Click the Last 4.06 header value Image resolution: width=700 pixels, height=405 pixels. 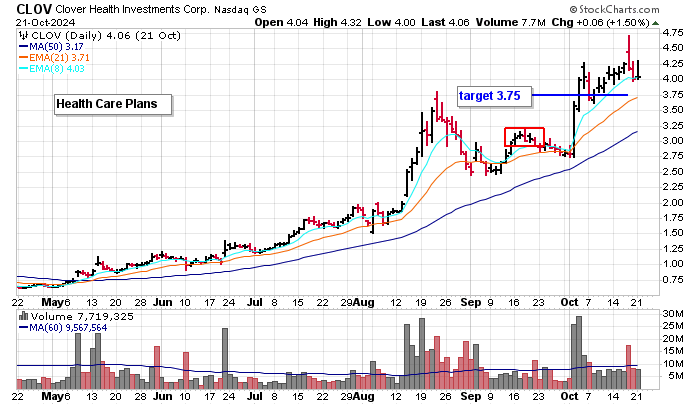pyautogui.click(x=446, y=22)
